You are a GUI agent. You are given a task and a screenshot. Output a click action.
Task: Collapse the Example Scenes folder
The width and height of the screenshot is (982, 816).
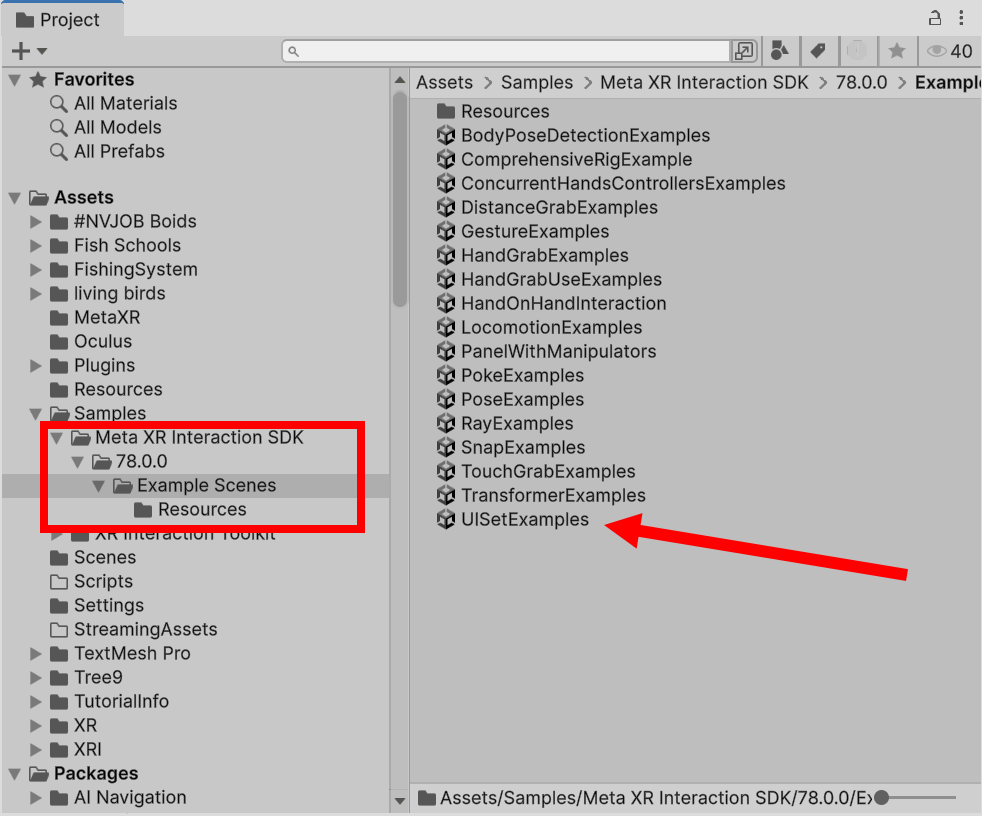point(98,486)
